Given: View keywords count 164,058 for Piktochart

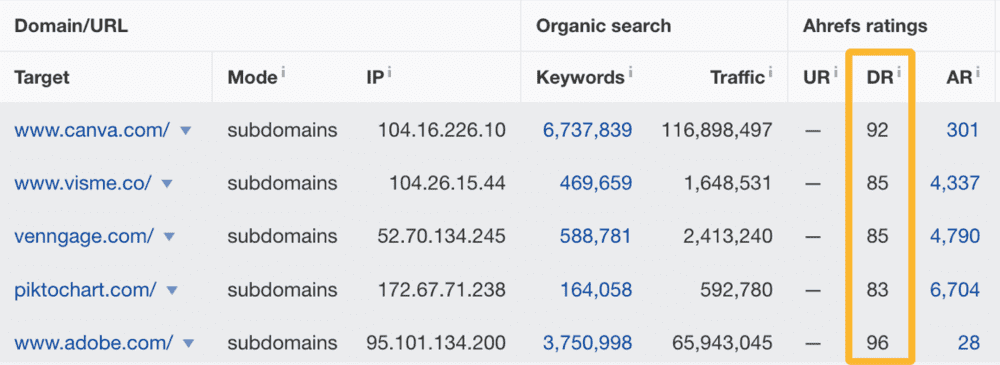Looking at the screenshot, I should pyautogui.click(x=596, y=290).
